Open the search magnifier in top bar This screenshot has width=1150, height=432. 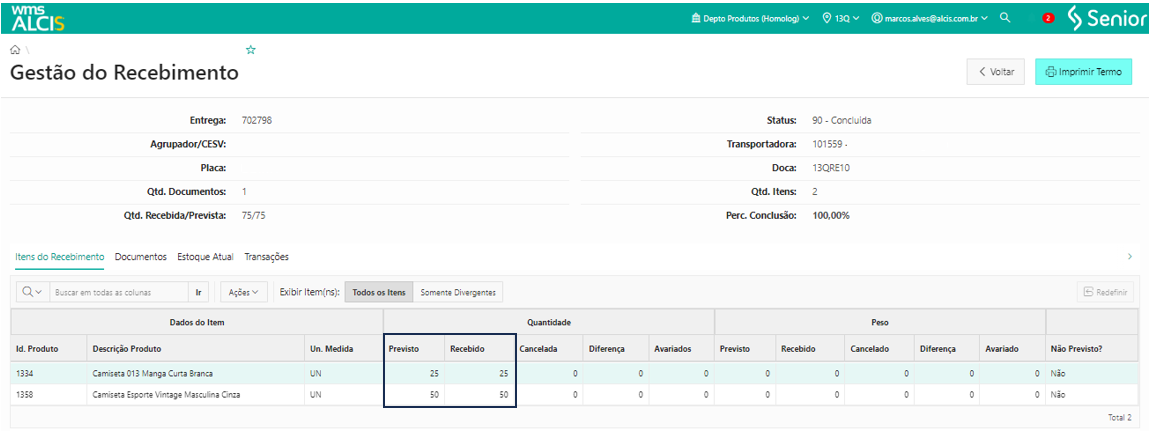[1005, 18]
